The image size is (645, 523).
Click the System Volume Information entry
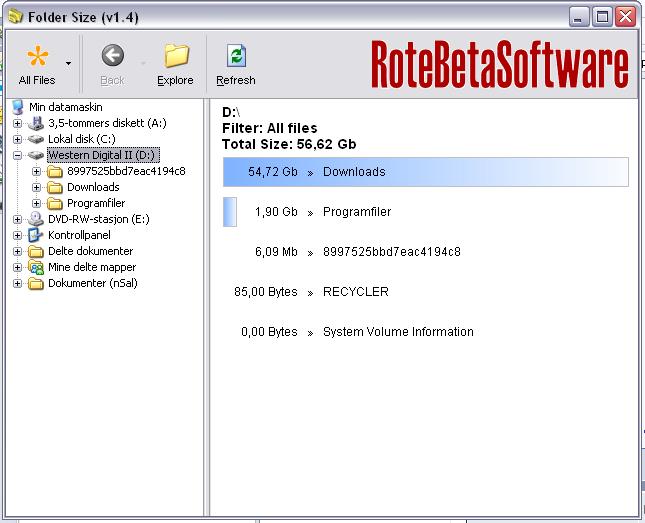(397, 332)
